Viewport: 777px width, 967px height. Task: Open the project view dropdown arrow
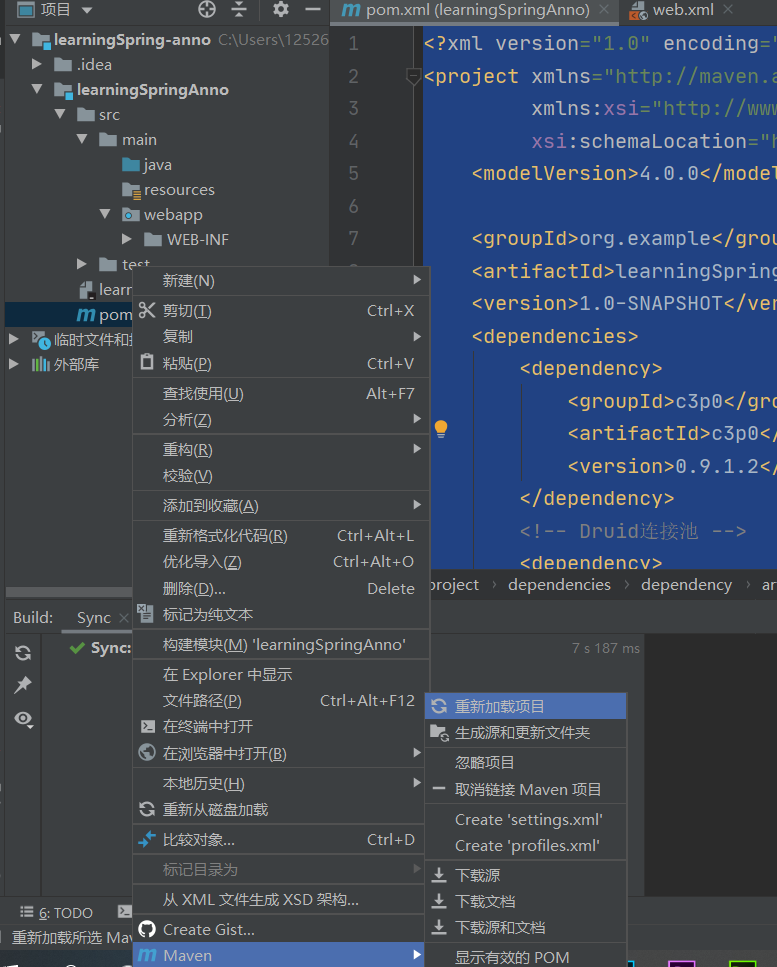click(x=87, y=10)
